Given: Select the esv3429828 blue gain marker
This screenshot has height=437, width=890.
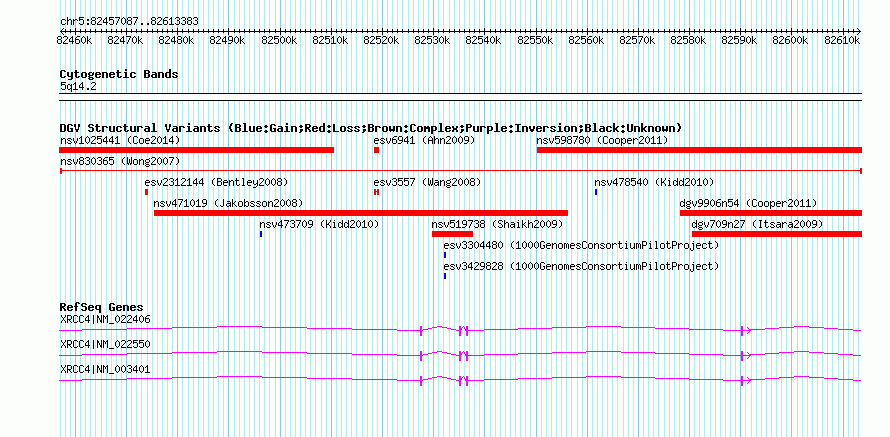Looking at the screenshot, I should coord(445,276).
